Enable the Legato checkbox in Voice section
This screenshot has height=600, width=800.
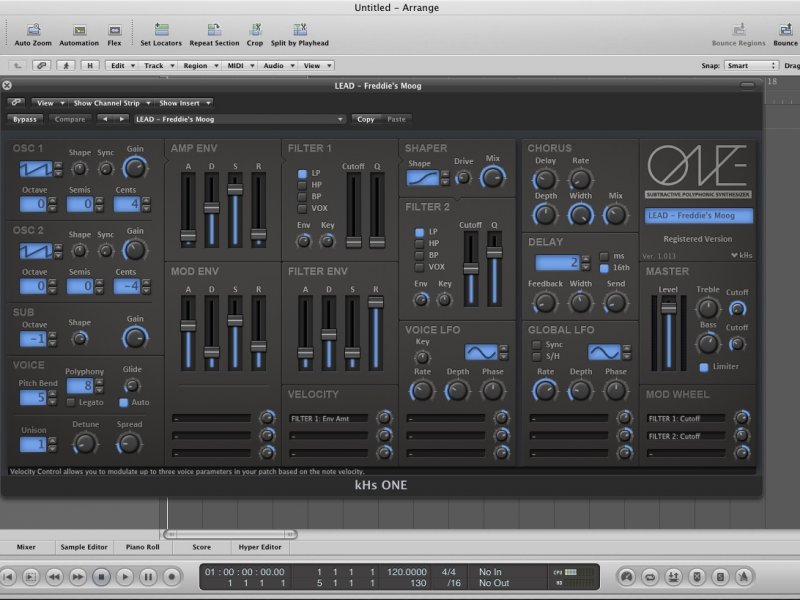pos(71,403)
